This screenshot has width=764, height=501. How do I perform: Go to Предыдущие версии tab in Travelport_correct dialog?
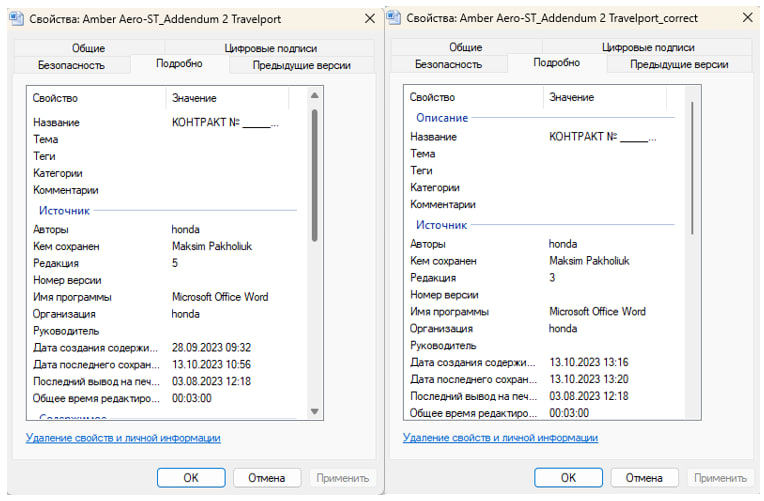point(678,64)
